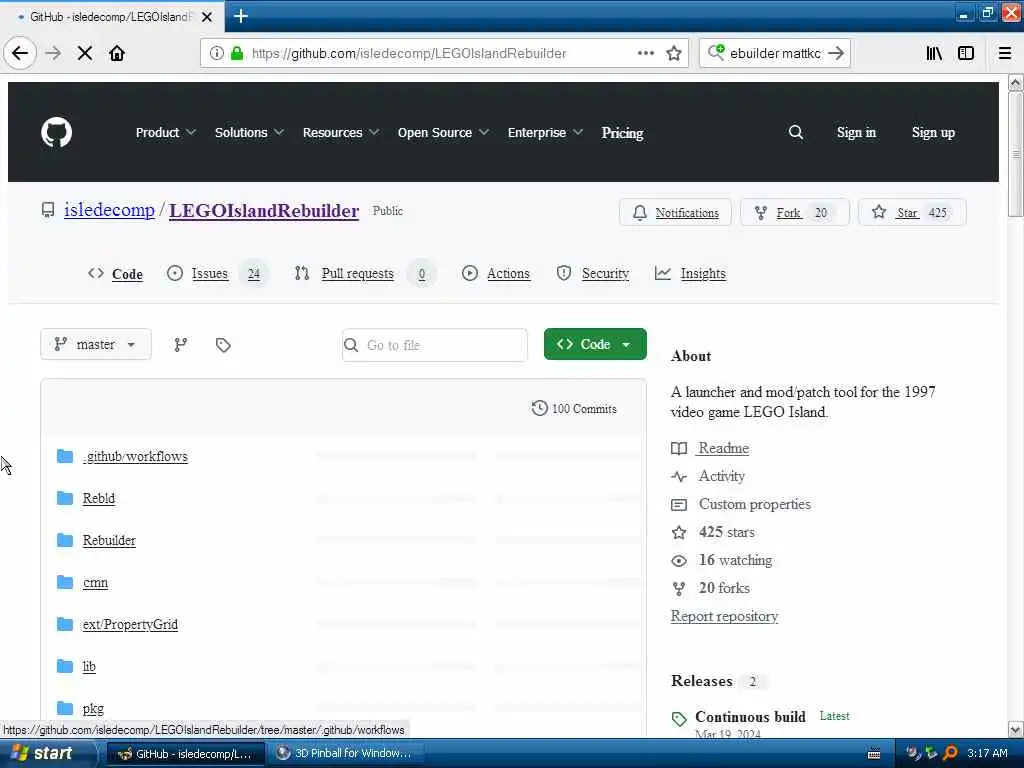Click the taskbar keyboard tray icon
The height and width of the screenshot is (768, 1024).
pos(874,754)
